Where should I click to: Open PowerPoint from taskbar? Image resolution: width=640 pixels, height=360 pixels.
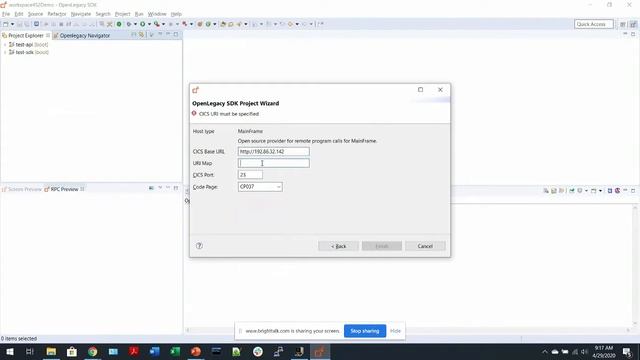[x=196, y=351]
